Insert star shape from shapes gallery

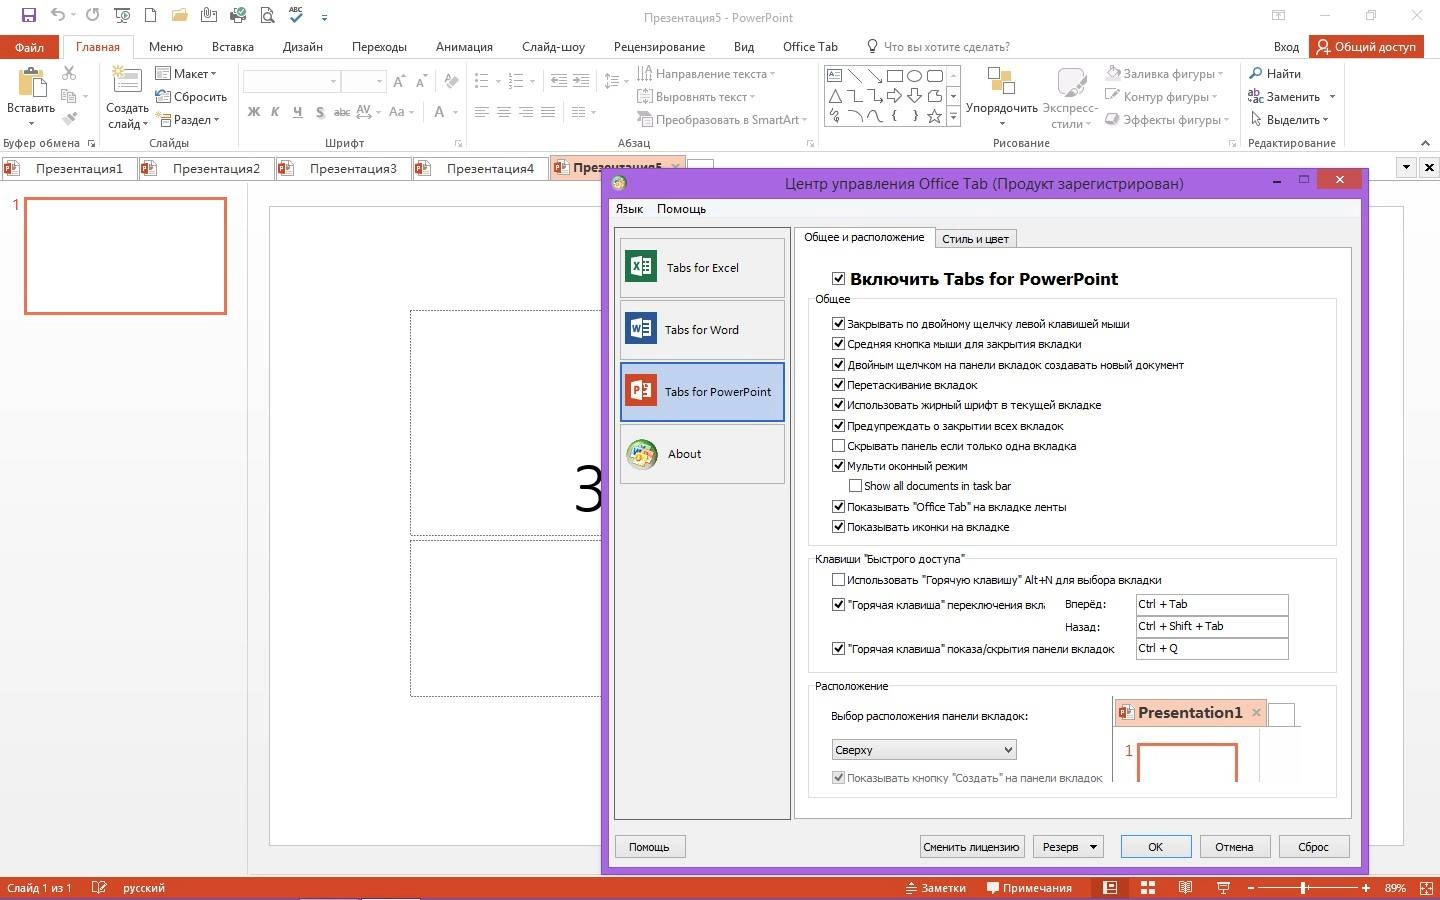click(935, 117)
